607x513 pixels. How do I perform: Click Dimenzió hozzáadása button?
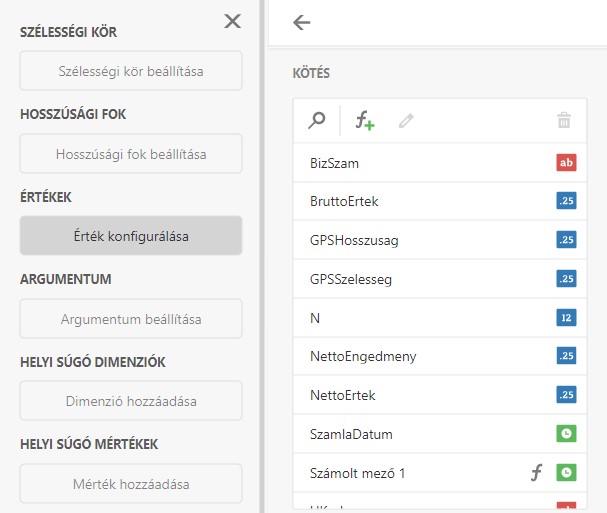pos(131,401)
